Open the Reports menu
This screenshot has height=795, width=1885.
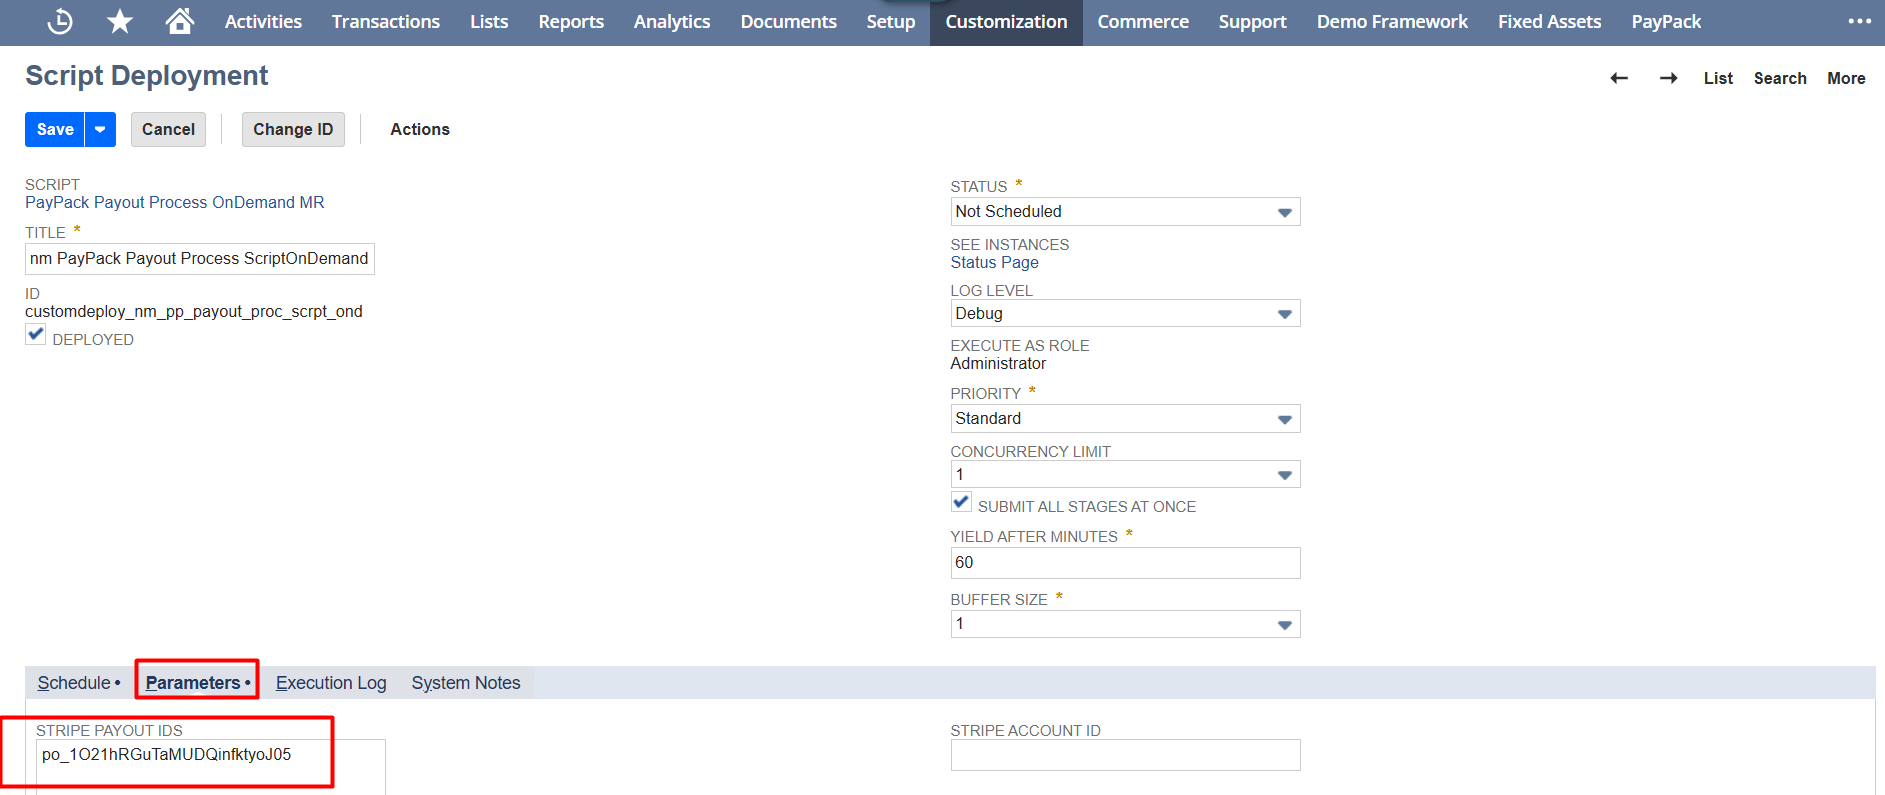[x=571, y=22]
